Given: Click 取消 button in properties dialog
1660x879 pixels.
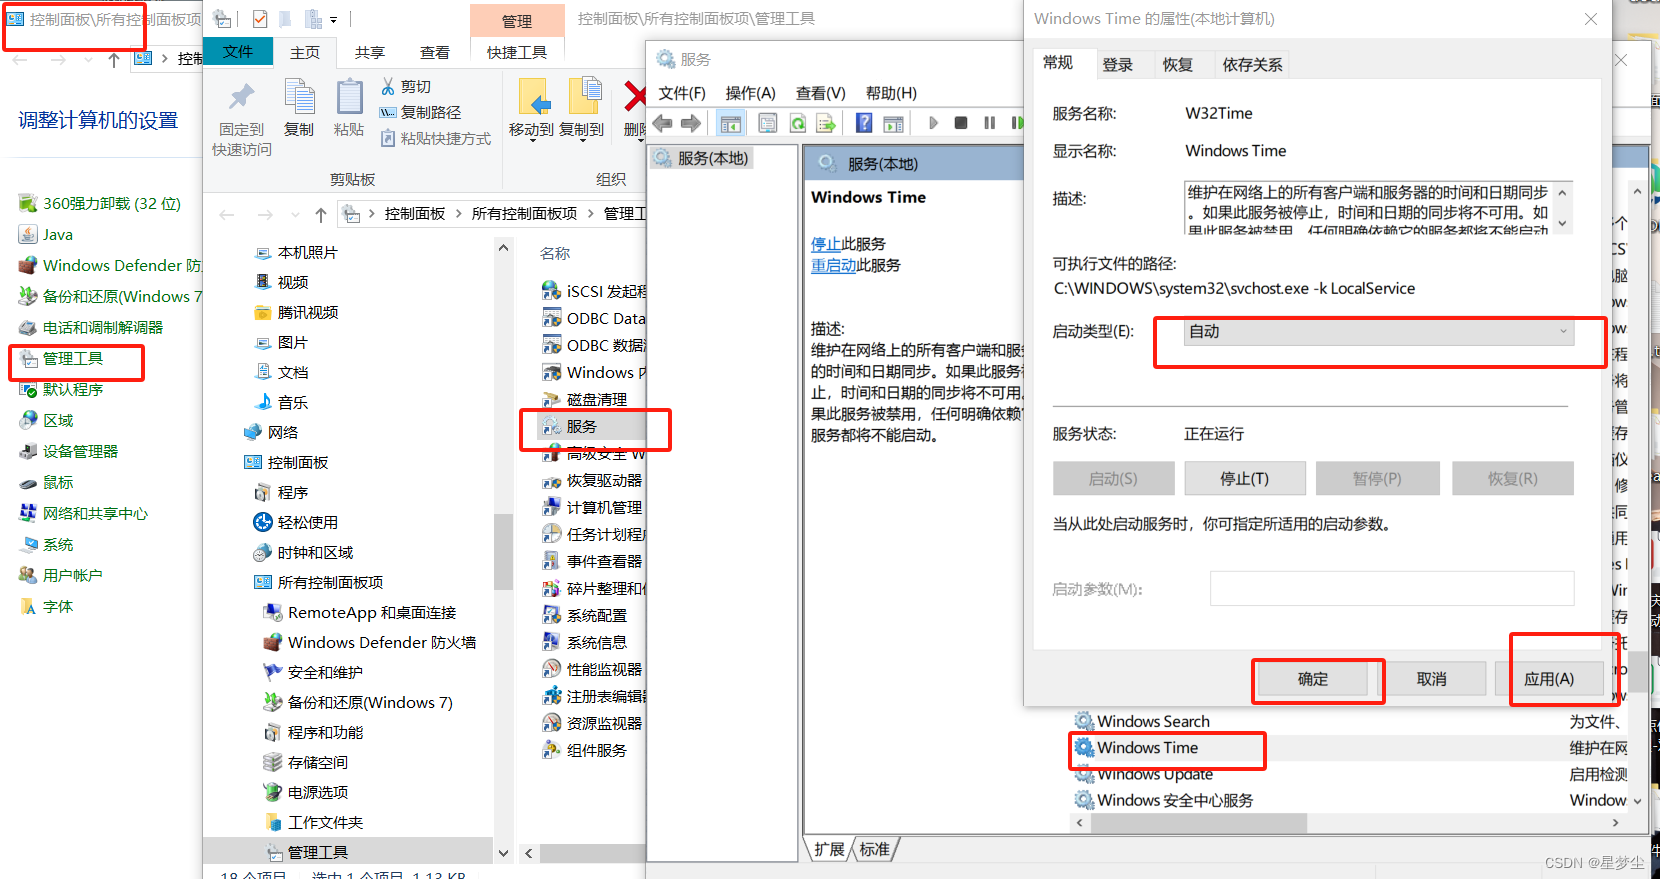Looking at the screenshot, I should point(1432,679).
